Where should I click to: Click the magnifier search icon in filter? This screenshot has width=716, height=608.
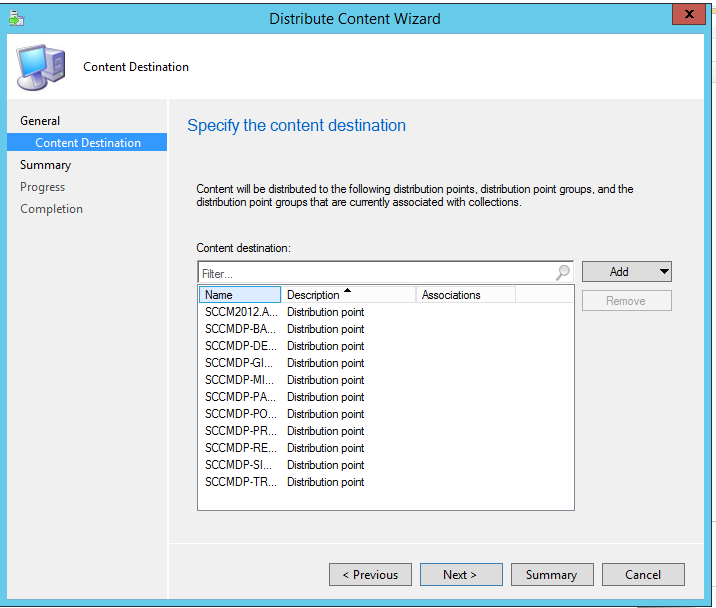[x=563, y=272]
